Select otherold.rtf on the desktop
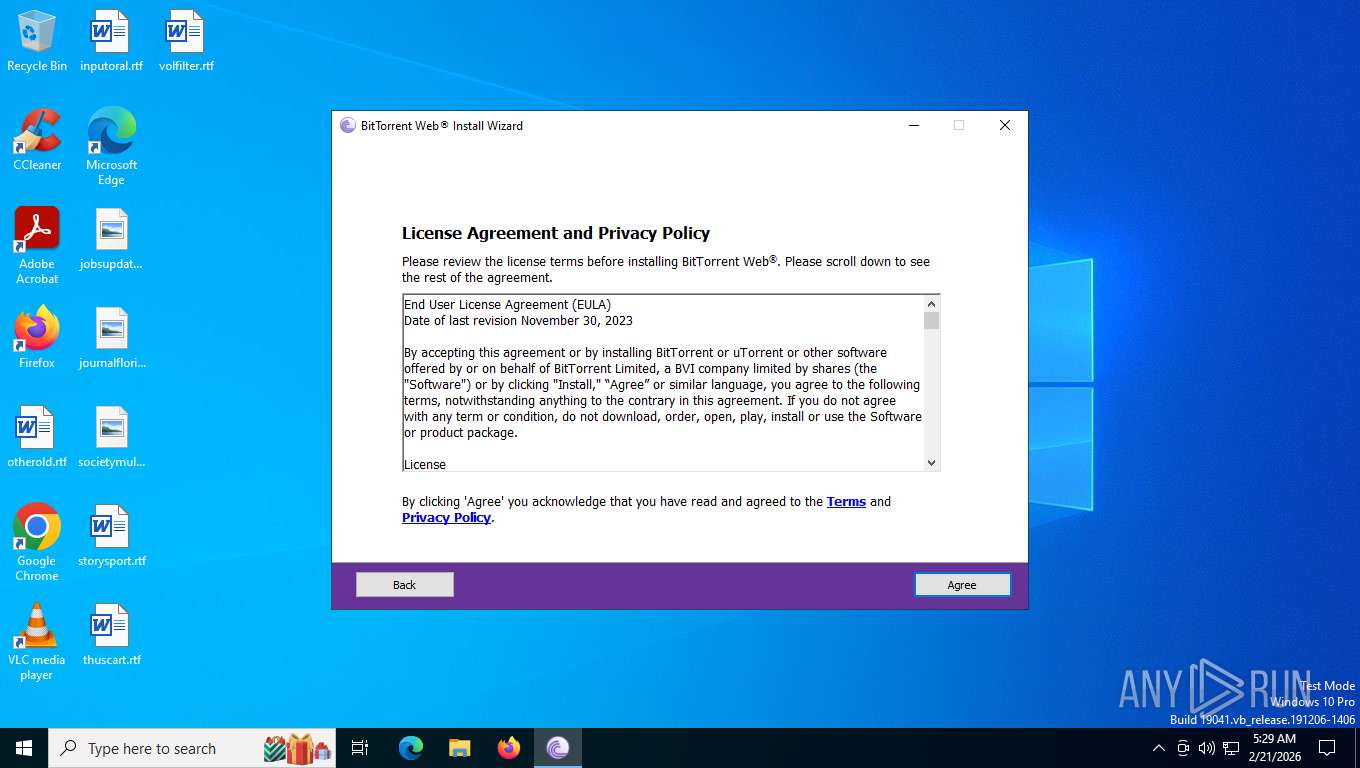 tap(37, 437)
